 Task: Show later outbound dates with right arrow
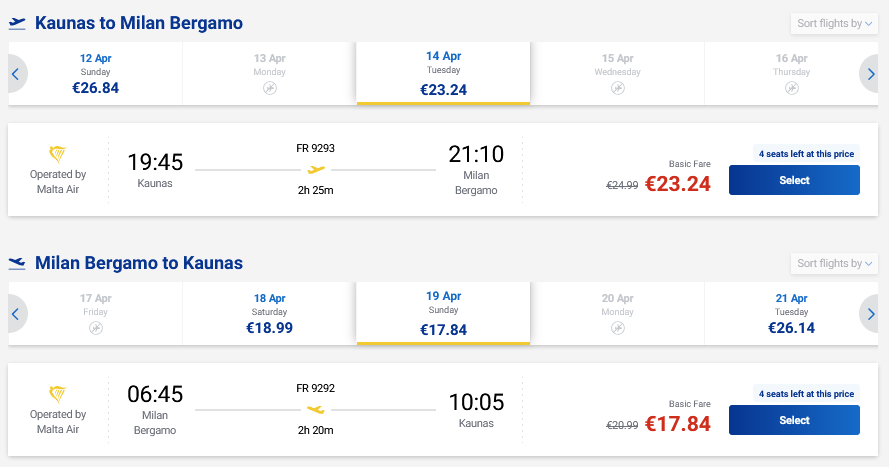(872, 73)
